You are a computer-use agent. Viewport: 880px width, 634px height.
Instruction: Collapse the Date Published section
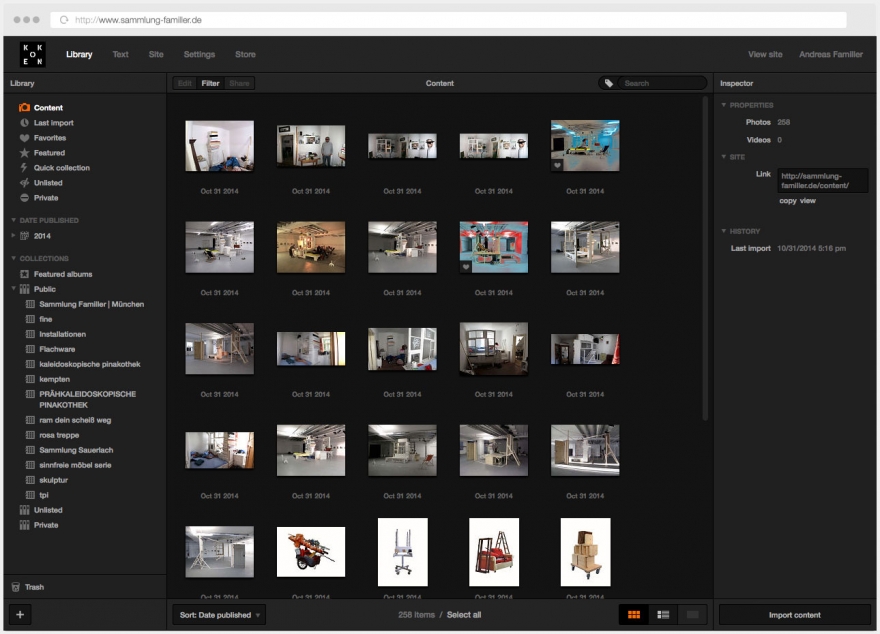pos(13,220)
